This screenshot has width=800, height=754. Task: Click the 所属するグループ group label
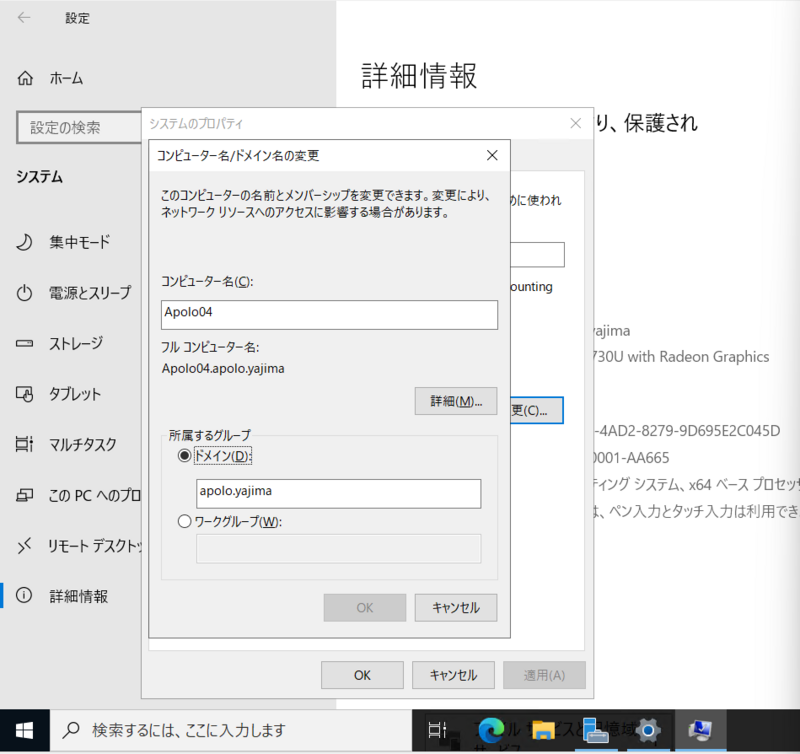pyautogui.click(x=210, y=435)
